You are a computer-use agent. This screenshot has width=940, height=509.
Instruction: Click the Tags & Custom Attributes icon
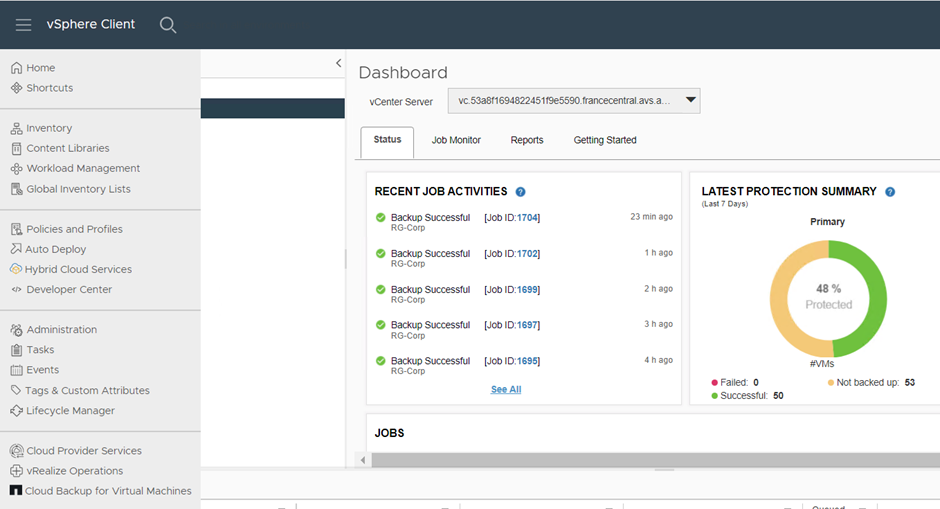tap(16, 390)
